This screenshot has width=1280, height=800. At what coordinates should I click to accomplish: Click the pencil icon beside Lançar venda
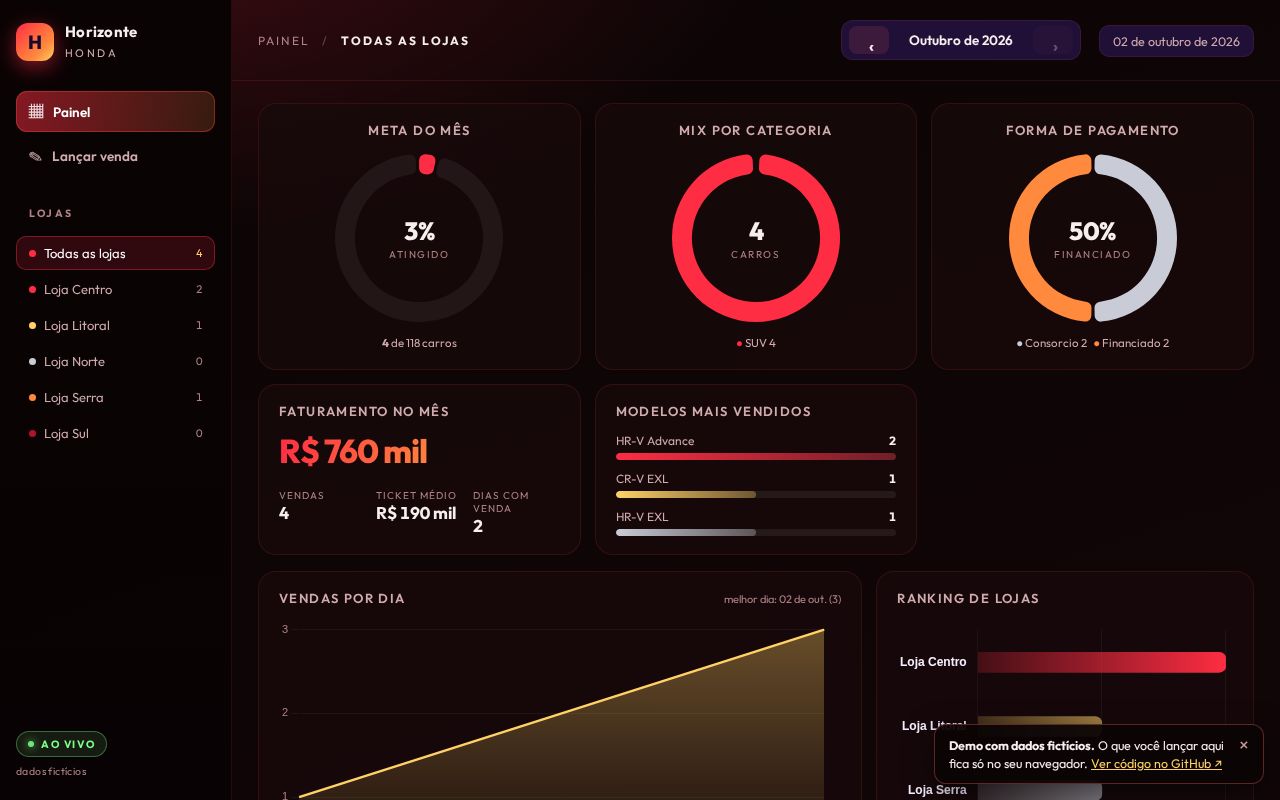tap(36, 156)
